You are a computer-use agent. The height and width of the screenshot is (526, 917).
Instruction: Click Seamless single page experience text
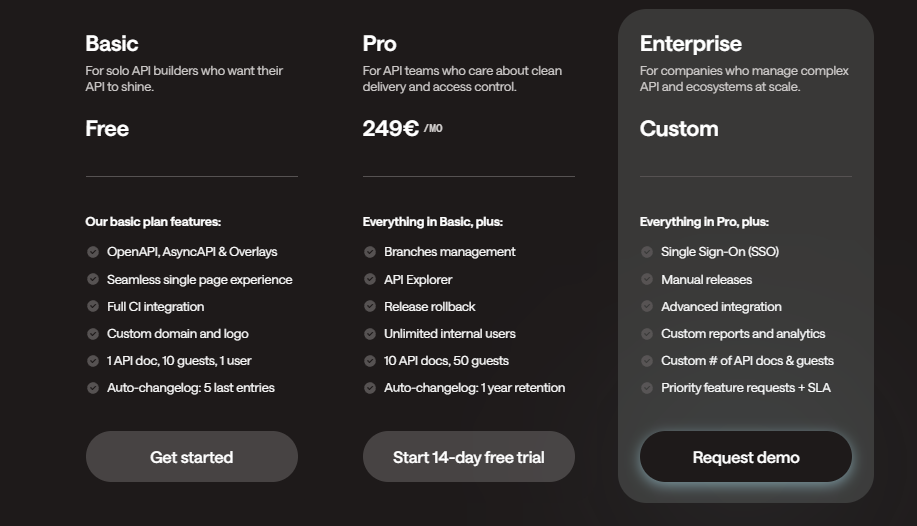(199, 280)
